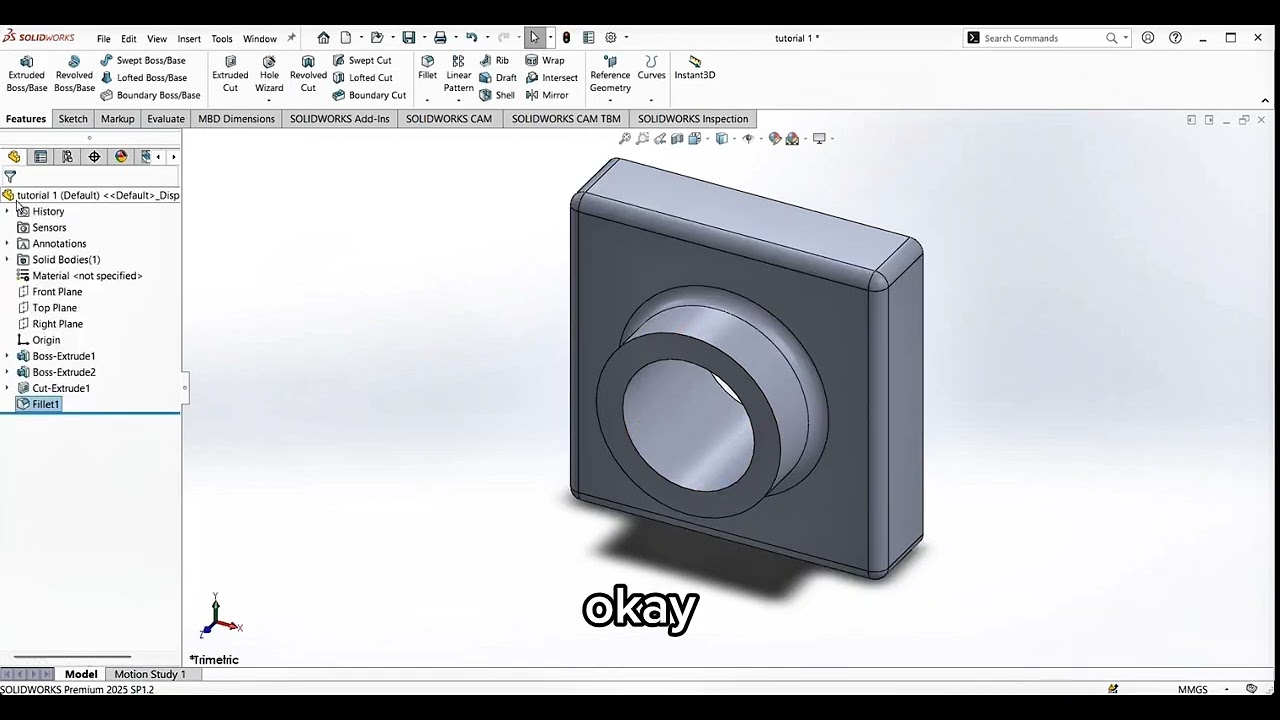Expand the Annotations tree node
Screen dimensions: 1280x720
coord(7,243)
